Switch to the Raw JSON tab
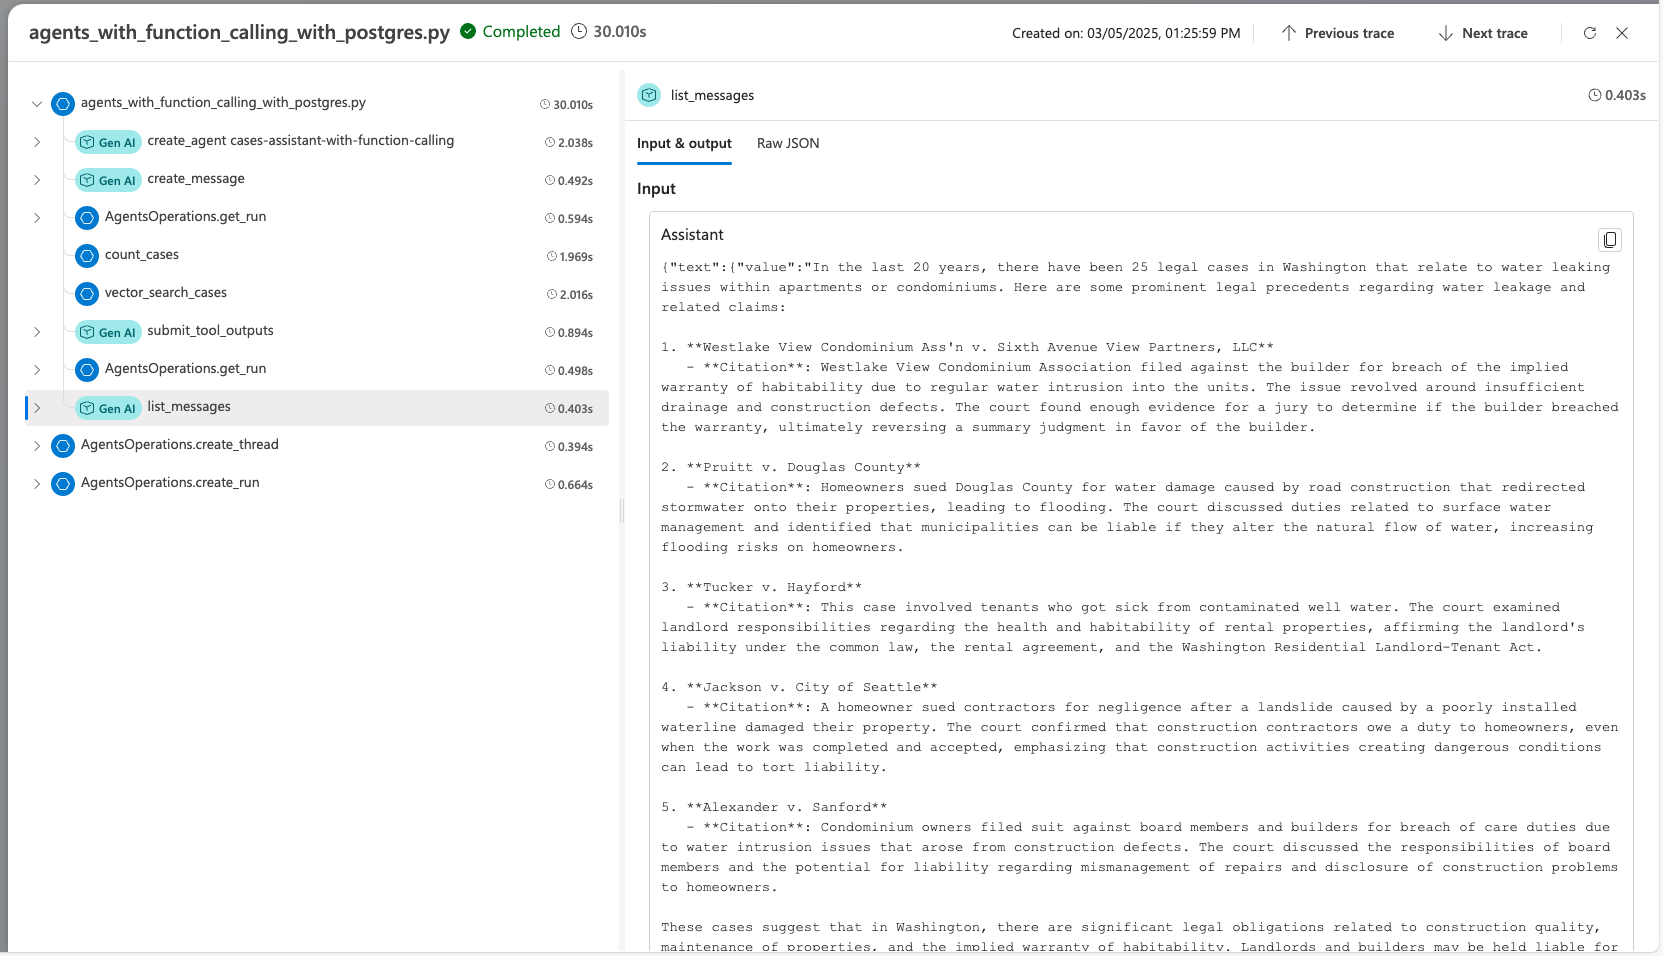The width and height of the screenshot is (1663, 956). tap(787, 143)
